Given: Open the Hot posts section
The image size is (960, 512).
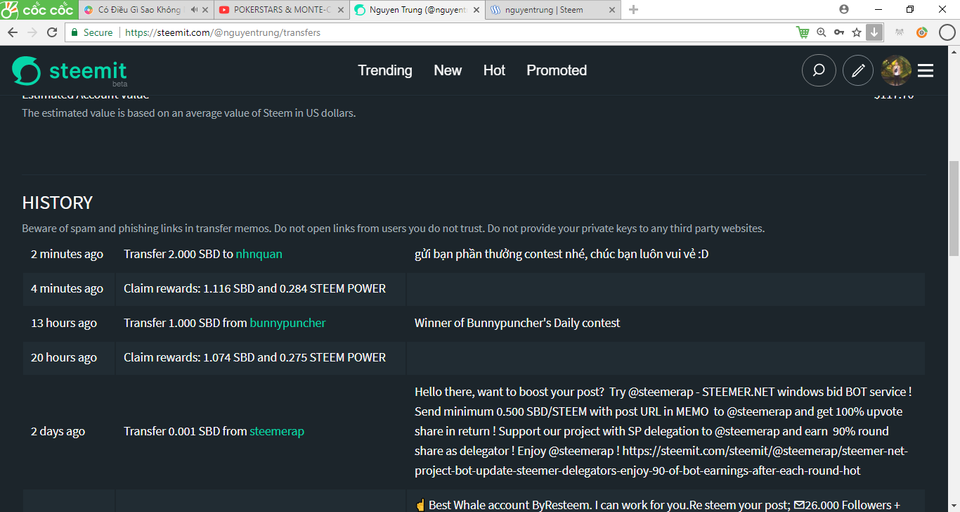Looking at the screenshot, I should [x=494, y=70].
